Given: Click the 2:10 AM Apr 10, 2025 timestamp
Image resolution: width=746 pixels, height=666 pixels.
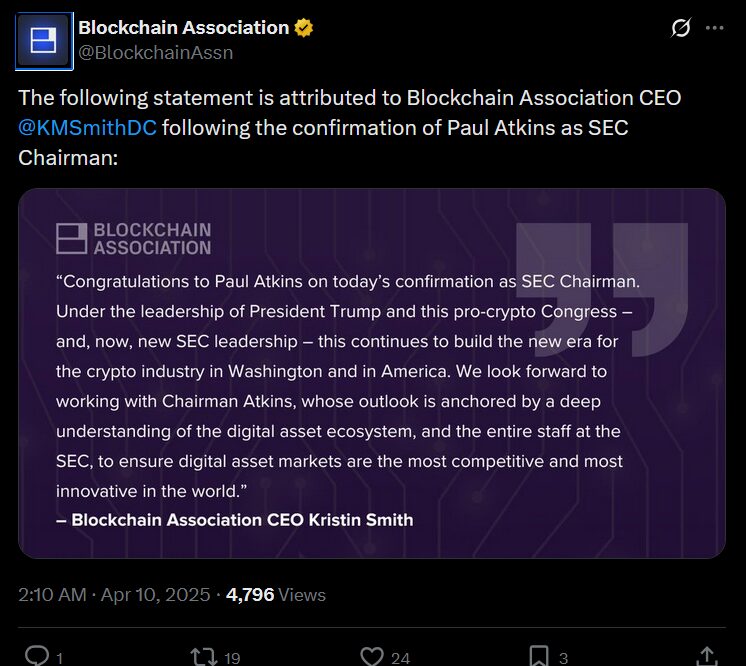Looking at the screenshot, I should pos(114,595).
